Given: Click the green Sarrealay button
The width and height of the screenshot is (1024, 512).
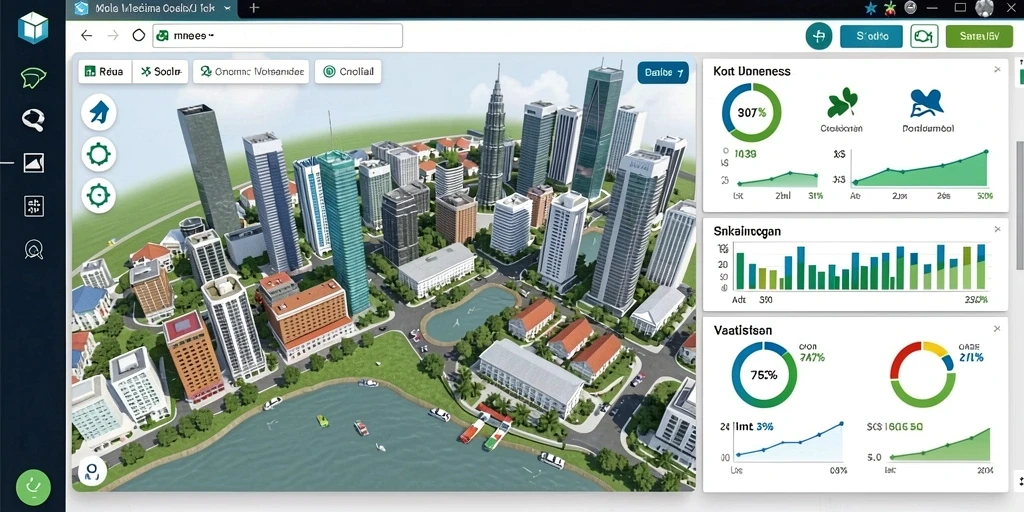Looking at the screenshot, I should tap(978, 37).
